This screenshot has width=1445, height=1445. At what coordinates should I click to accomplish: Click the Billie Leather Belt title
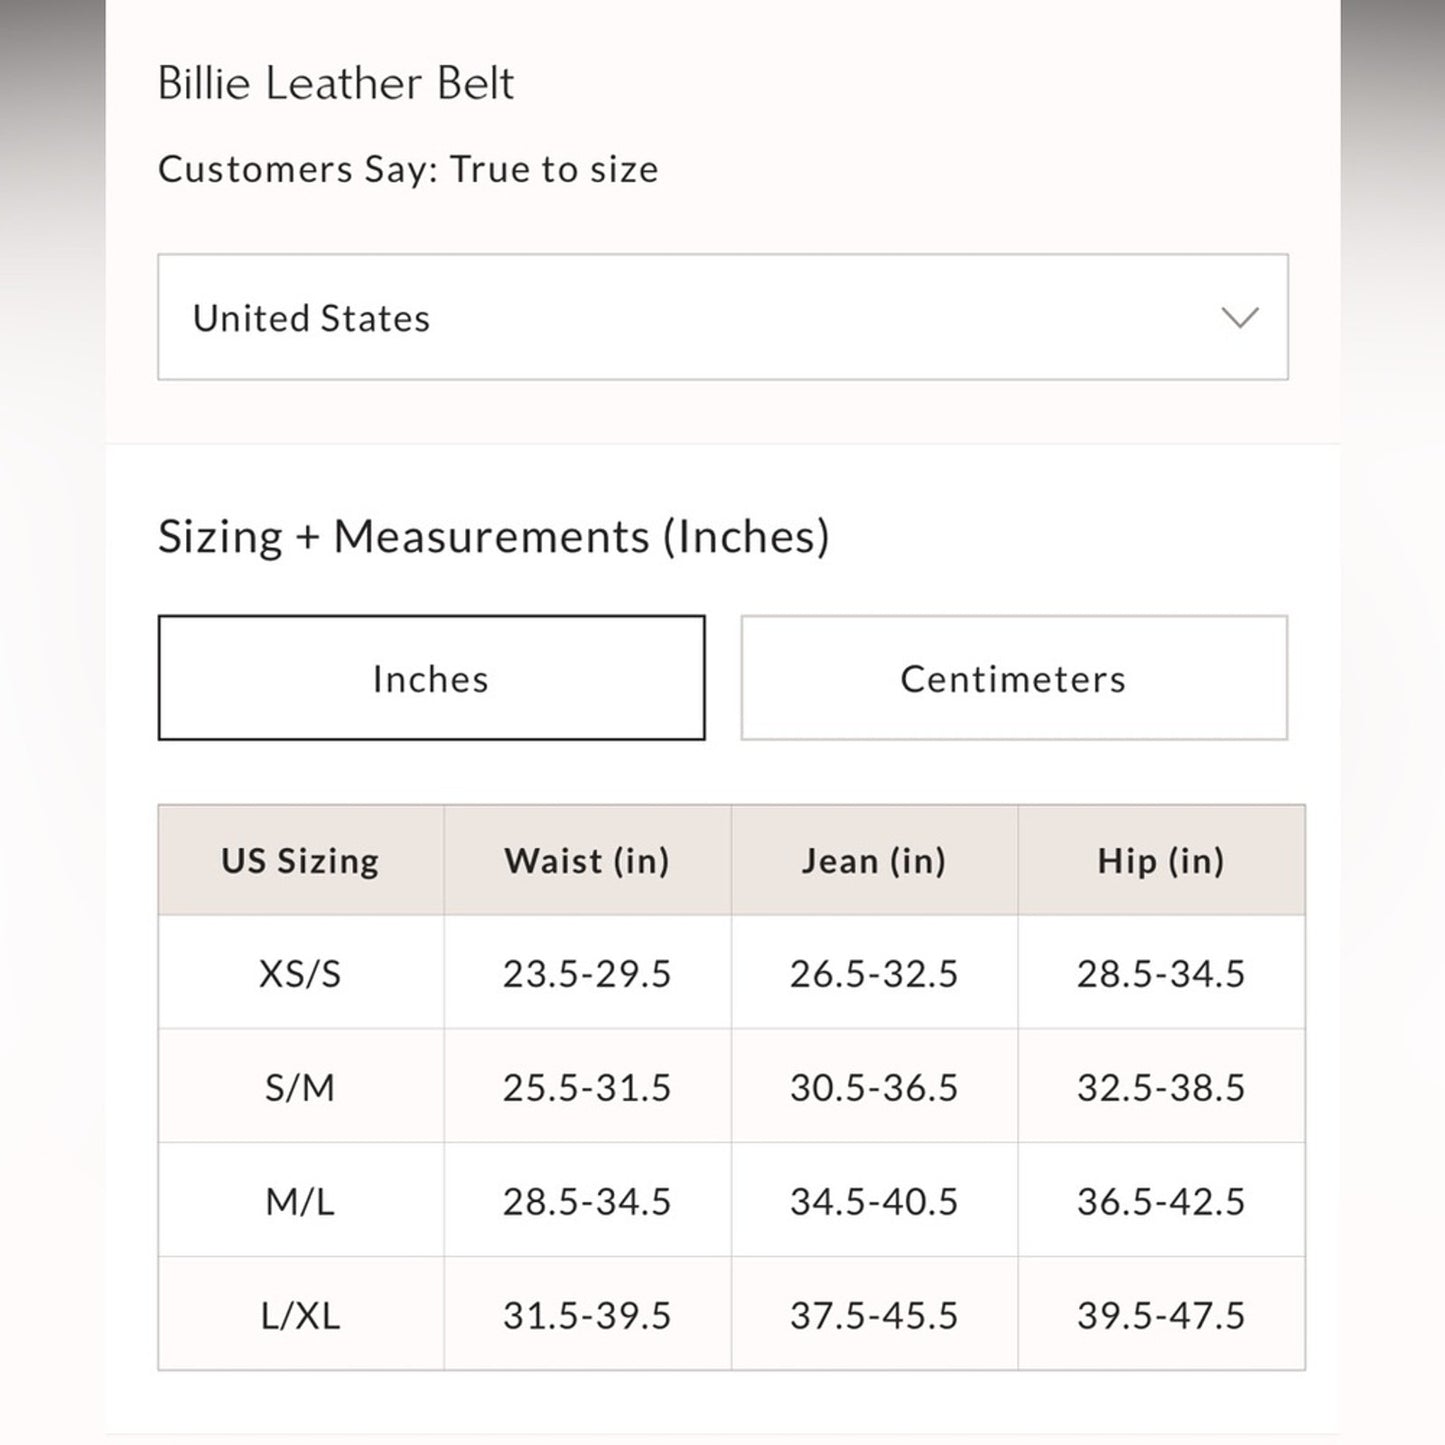click(335, 83)
